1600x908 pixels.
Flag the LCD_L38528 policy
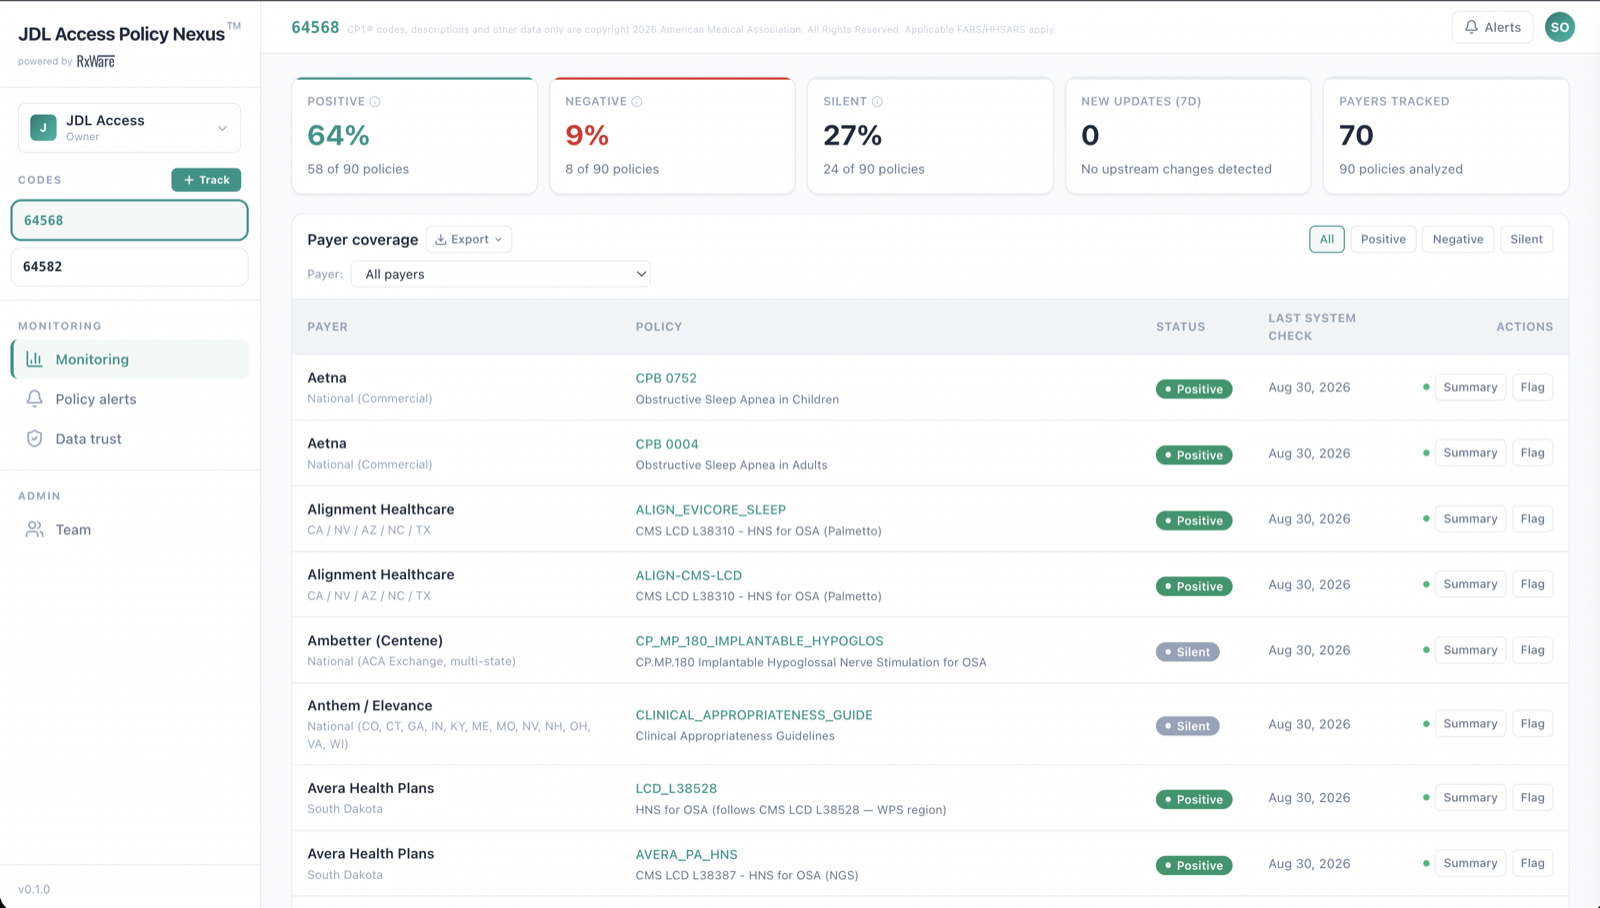pyautogui.click(x=1532, y=798)
